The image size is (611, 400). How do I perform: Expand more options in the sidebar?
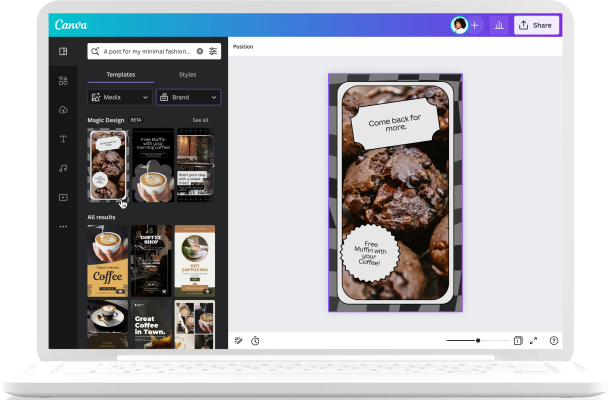pyautogui.click(x=63, y=226)
